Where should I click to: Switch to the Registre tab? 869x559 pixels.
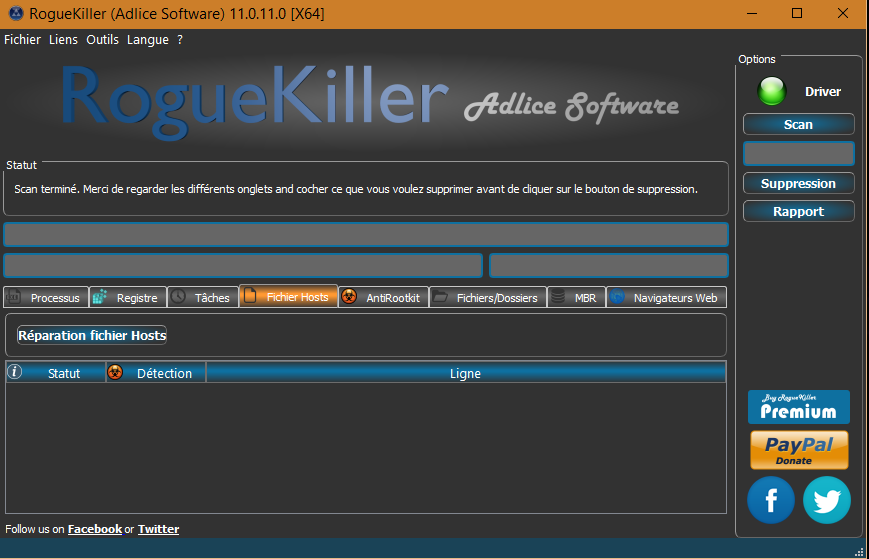tap(128, 298)
